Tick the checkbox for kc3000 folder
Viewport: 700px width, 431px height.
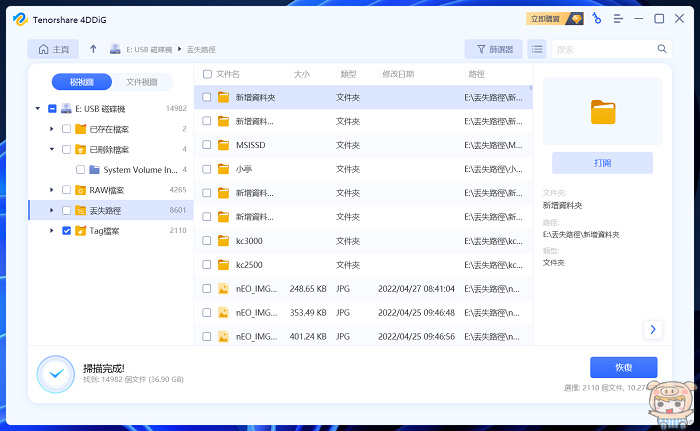pyautogui.click(x=207, y=241)
